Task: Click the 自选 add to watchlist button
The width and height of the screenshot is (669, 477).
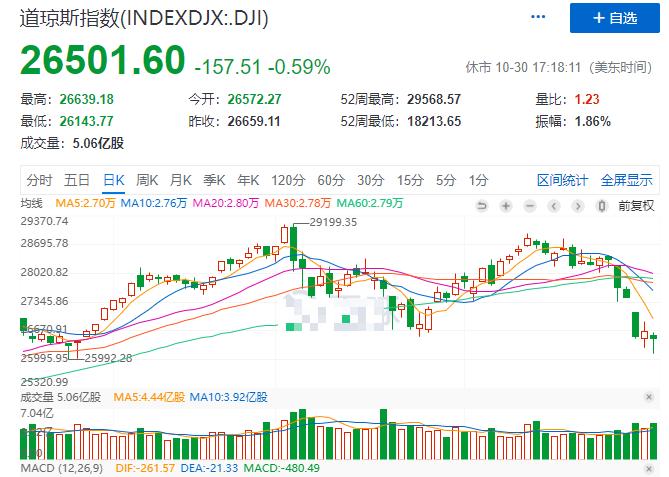Action: point(614,18)
